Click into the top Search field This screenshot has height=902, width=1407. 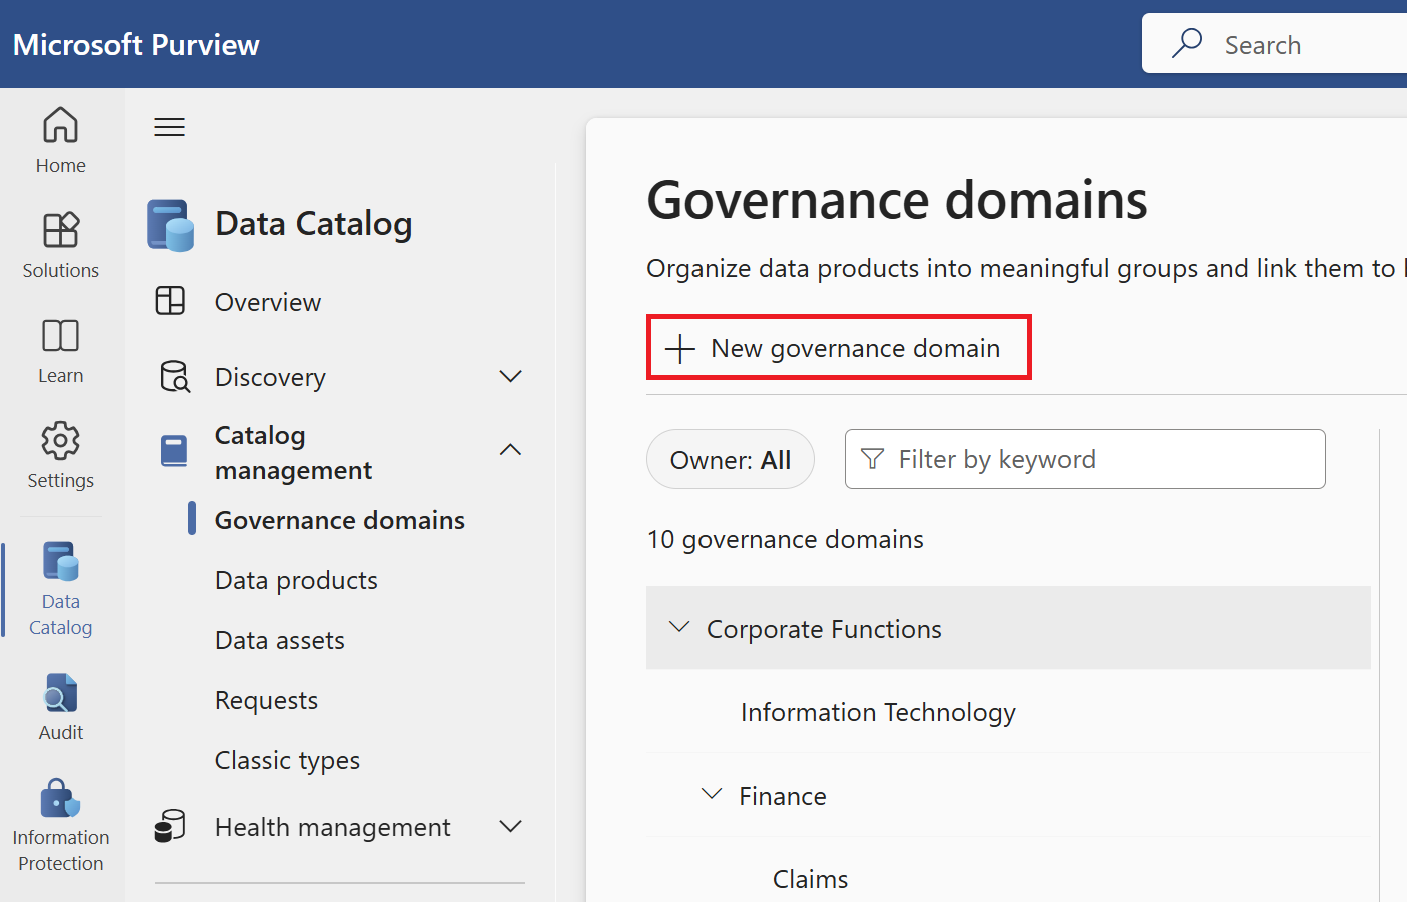coord(1275,43)
